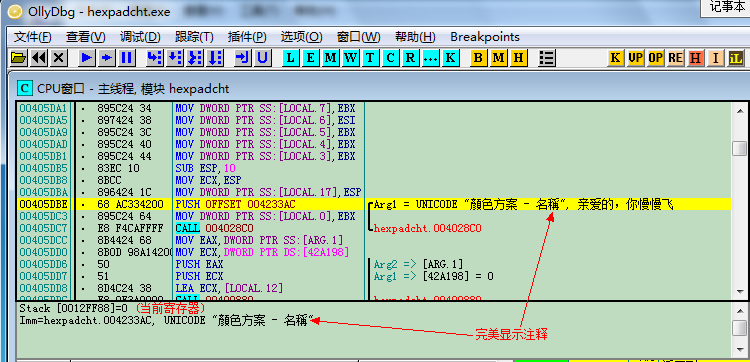Viewport: 750px width, 362px height.
Task: Open the 帮助(H) menu
Action: point(415,37)
